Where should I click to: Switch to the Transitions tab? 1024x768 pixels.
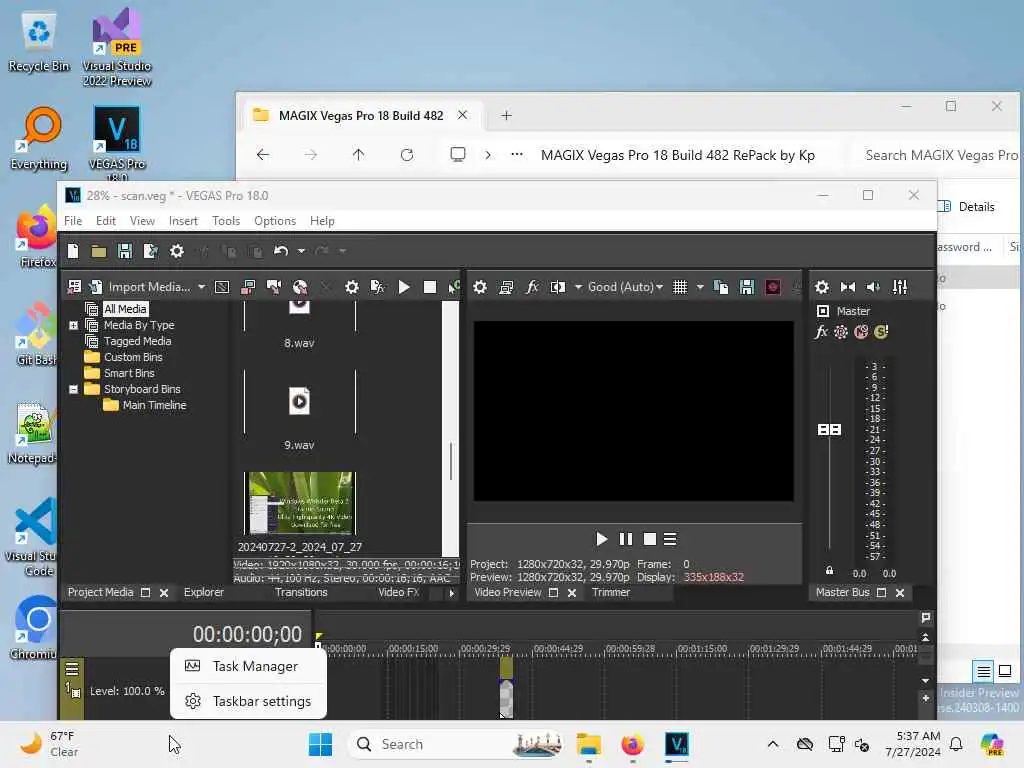[301, 592]
